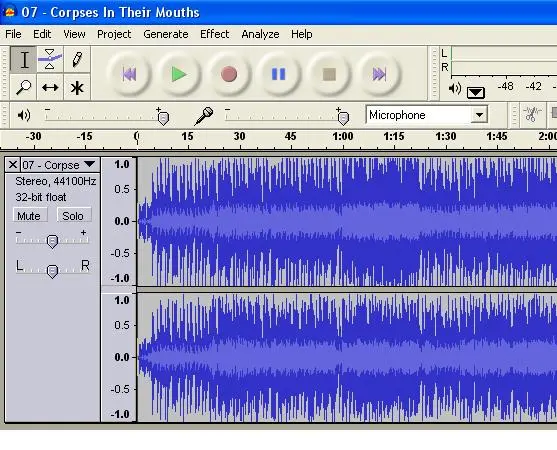Viewport: 557px width, 450px height.
Task: Select the Multi-tool asterisk icon
Action: coord(77,87)
